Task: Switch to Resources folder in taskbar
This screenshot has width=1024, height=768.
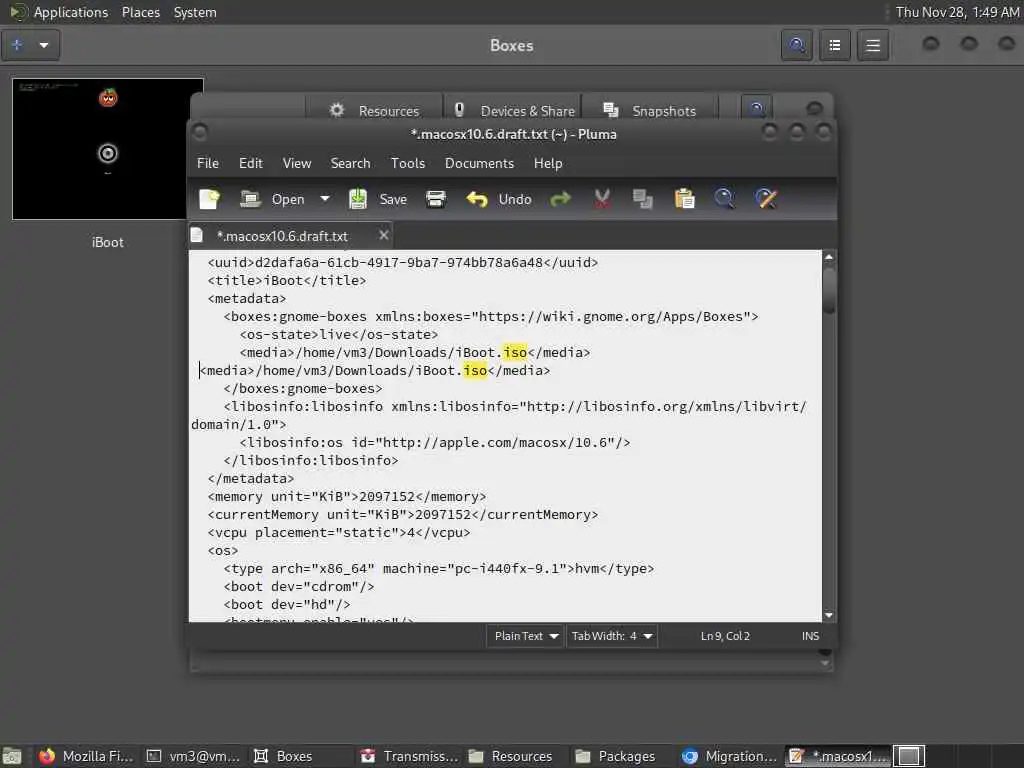Action: coord(511,756)
